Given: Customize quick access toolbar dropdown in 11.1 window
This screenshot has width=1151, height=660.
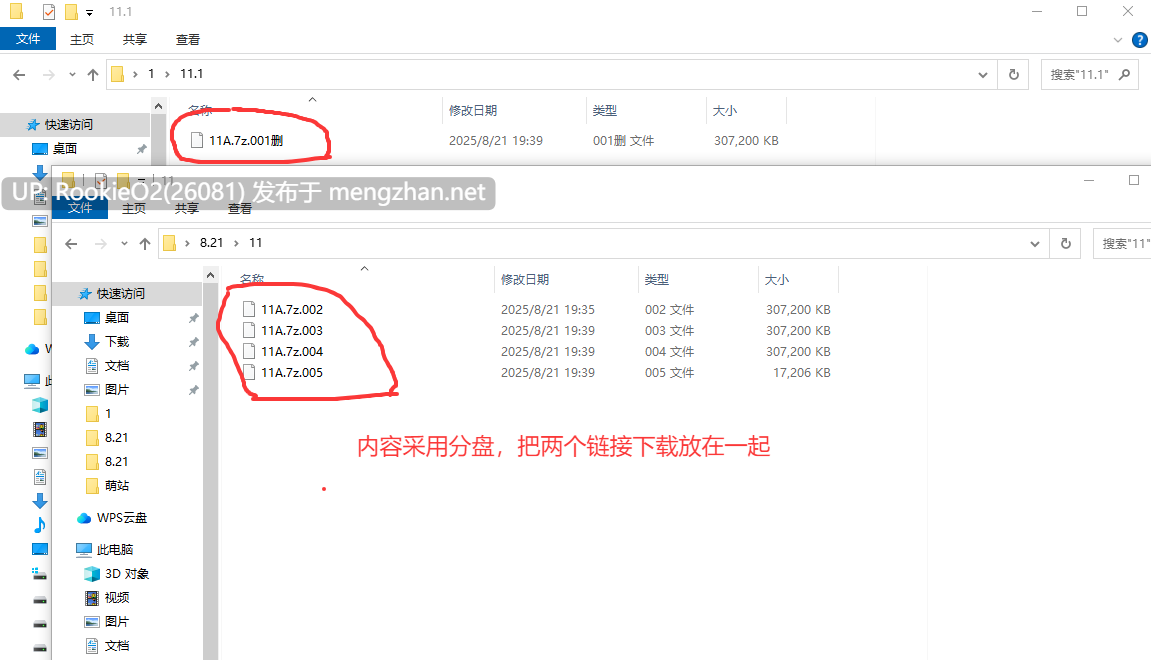Looking at the screenshot, I should coord(90,12).
